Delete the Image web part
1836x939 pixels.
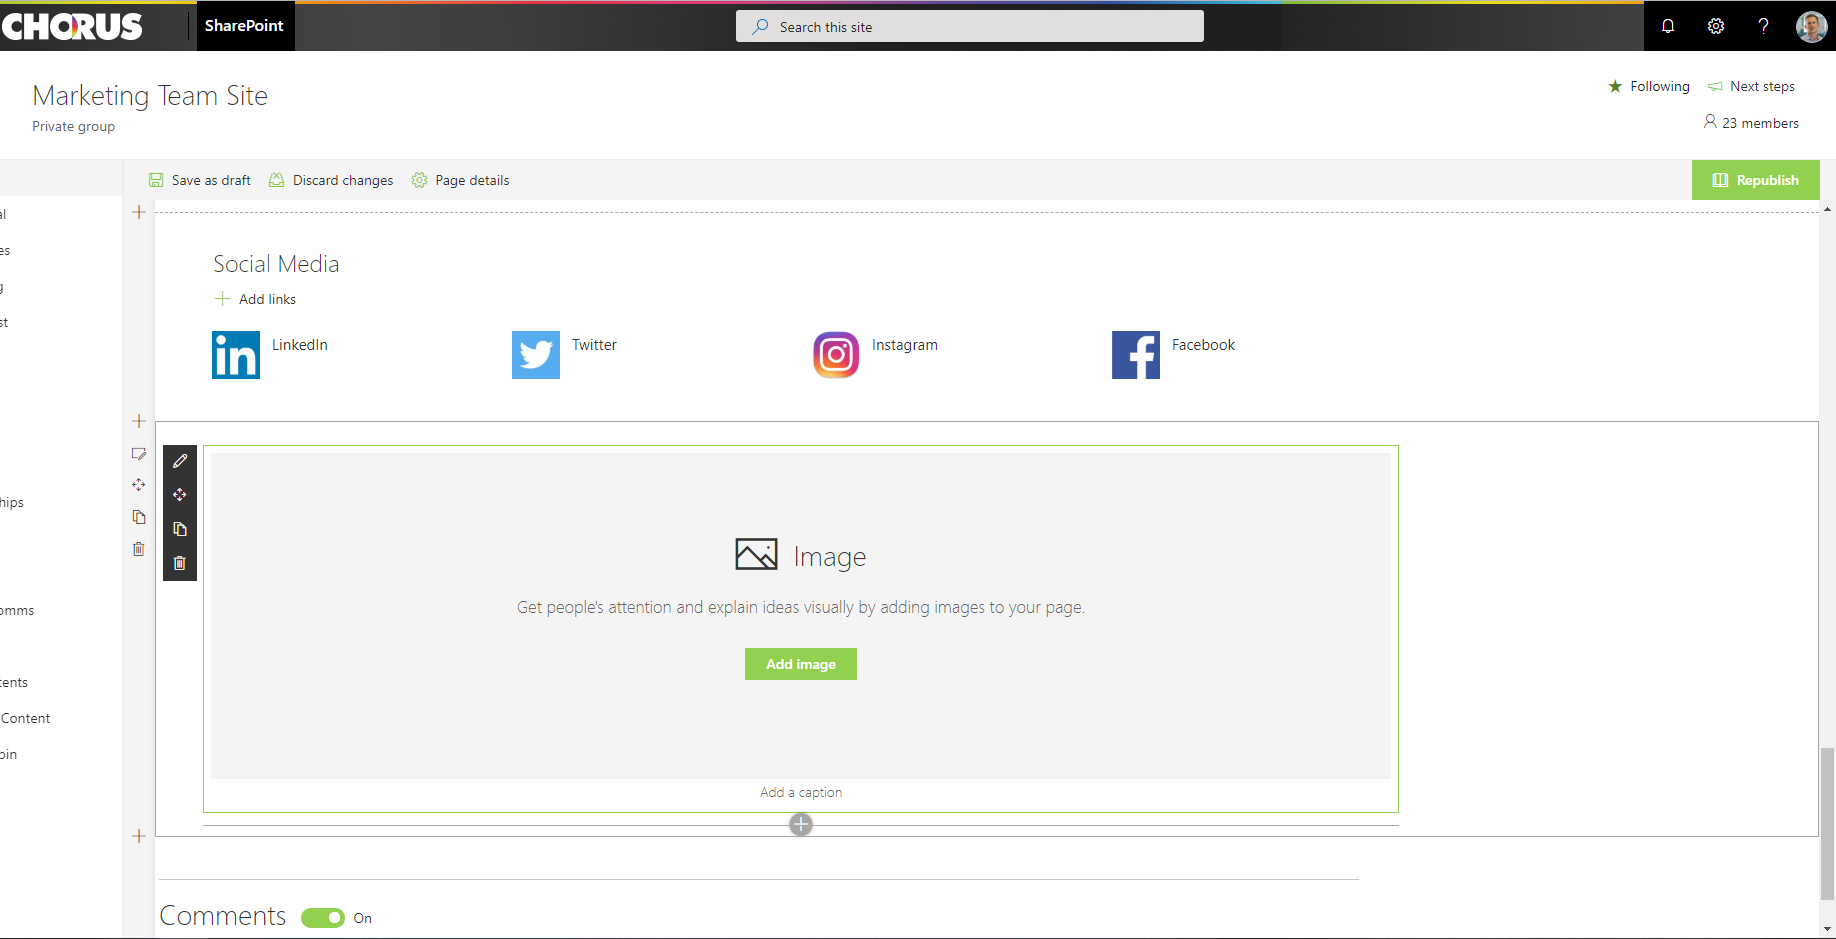(180, 563)
